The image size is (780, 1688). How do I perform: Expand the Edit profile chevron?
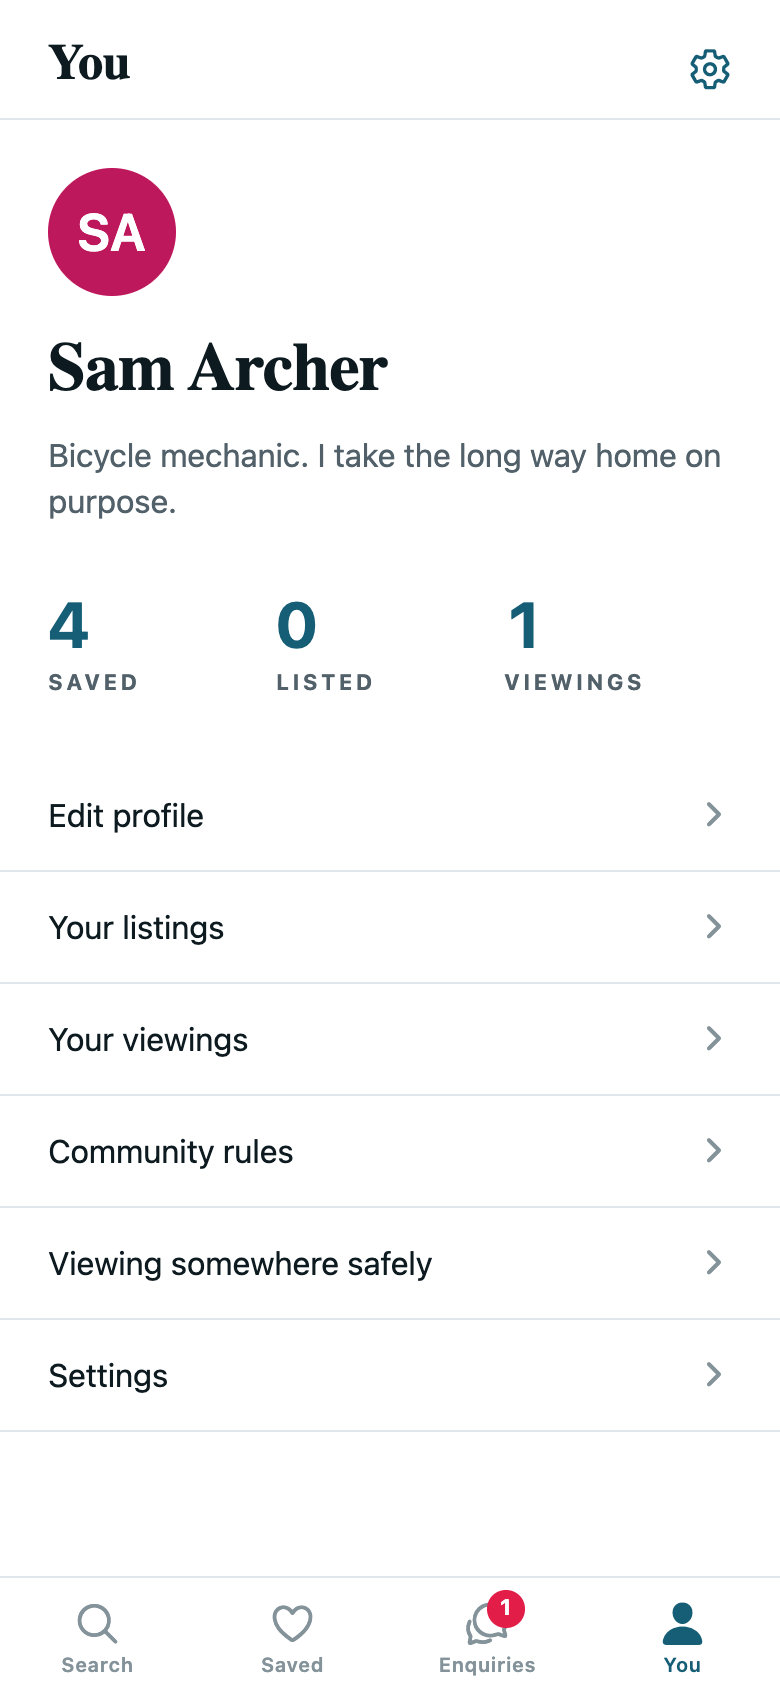pyautogui.click(x=714, y=814)
